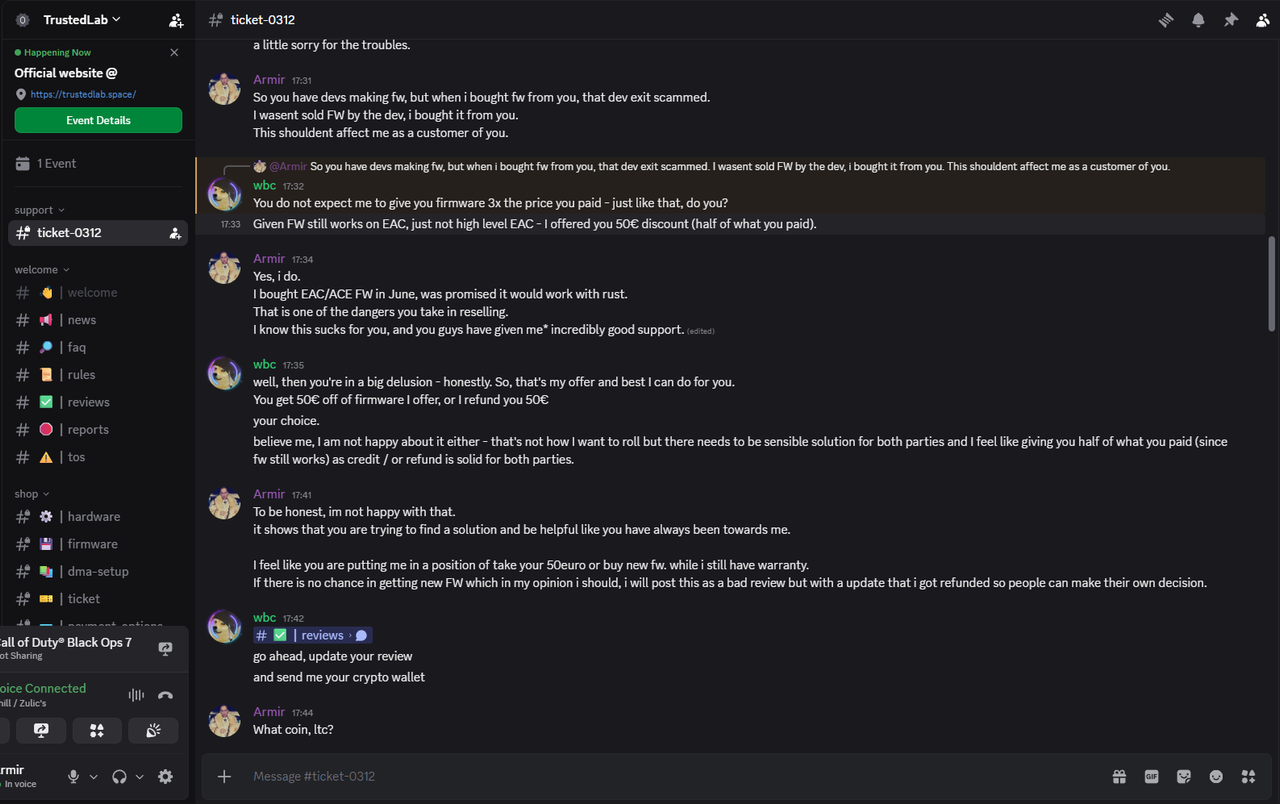Disconnect from voice call

(166, 695)
